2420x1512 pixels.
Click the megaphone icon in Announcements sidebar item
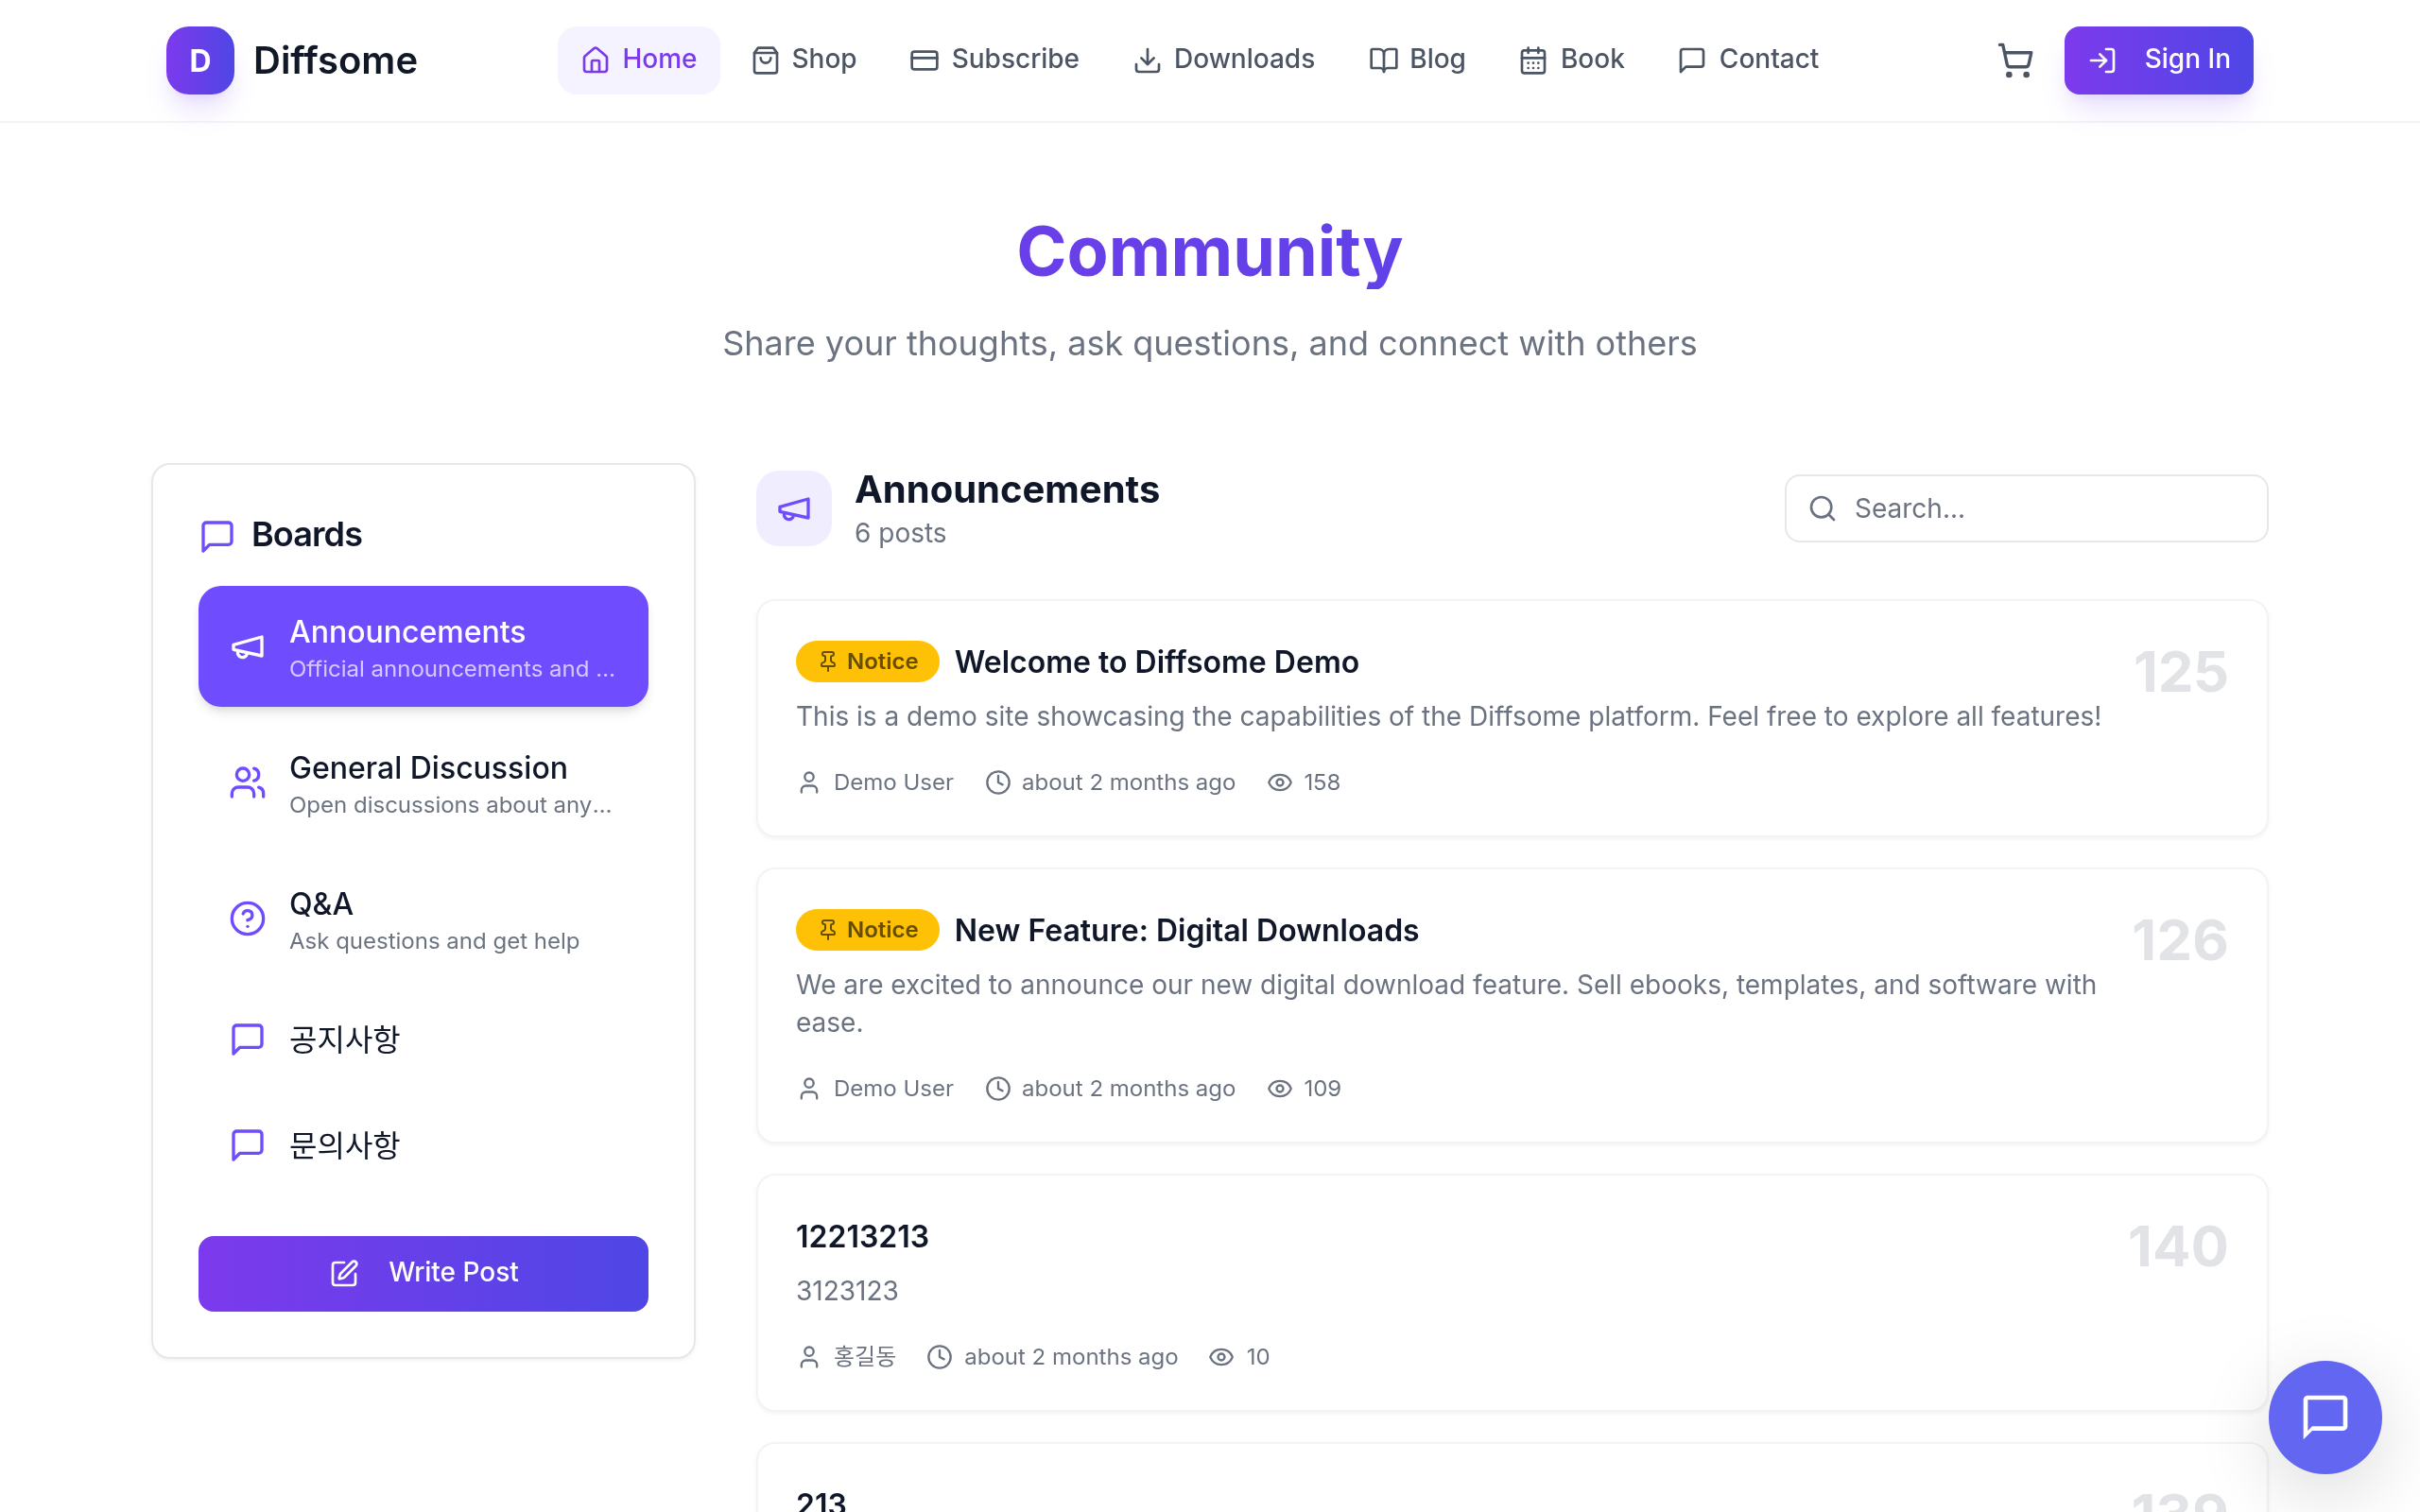[x=247, y=647]
